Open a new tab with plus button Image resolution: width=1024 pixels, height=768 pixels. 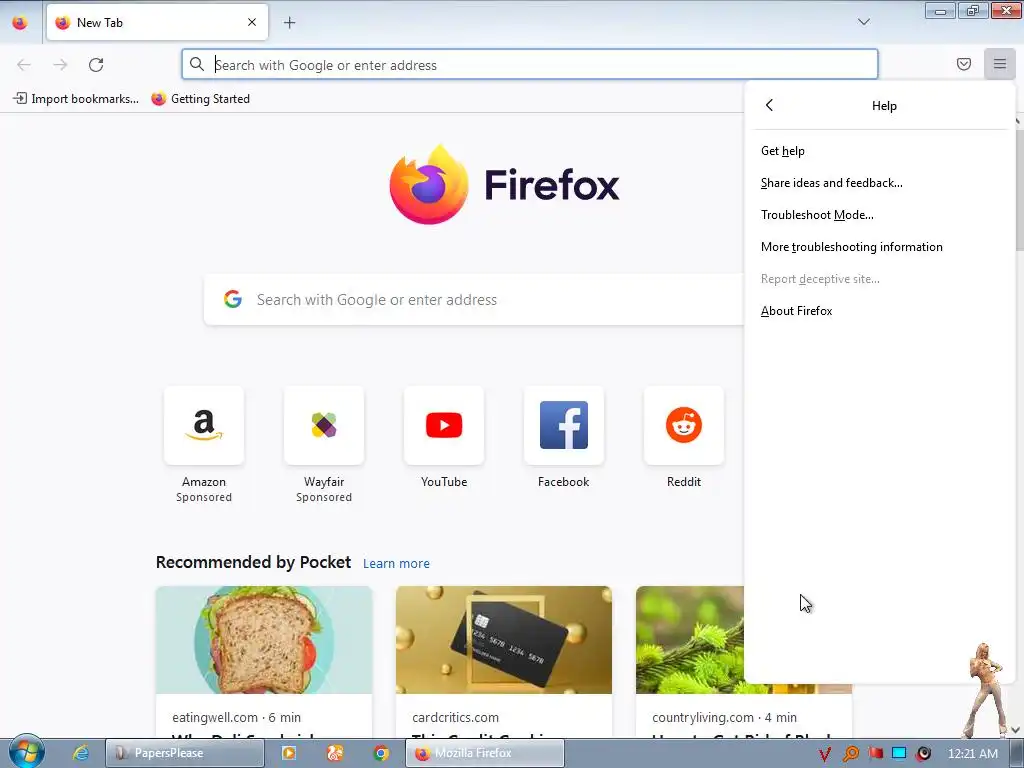click(289, 23)
